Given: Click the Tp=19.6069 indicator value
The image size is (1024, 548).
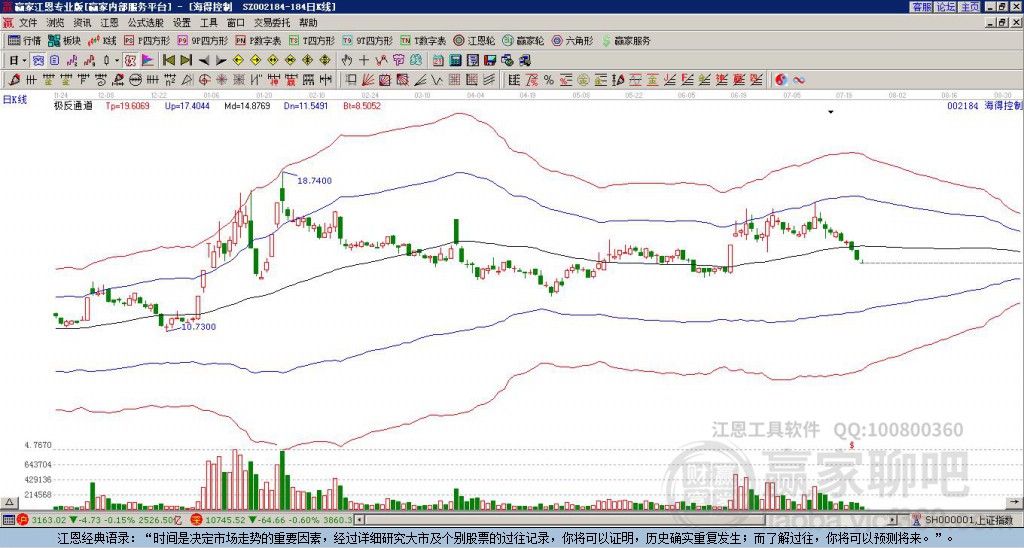Looking at the screenshot, I should point(127,106).
